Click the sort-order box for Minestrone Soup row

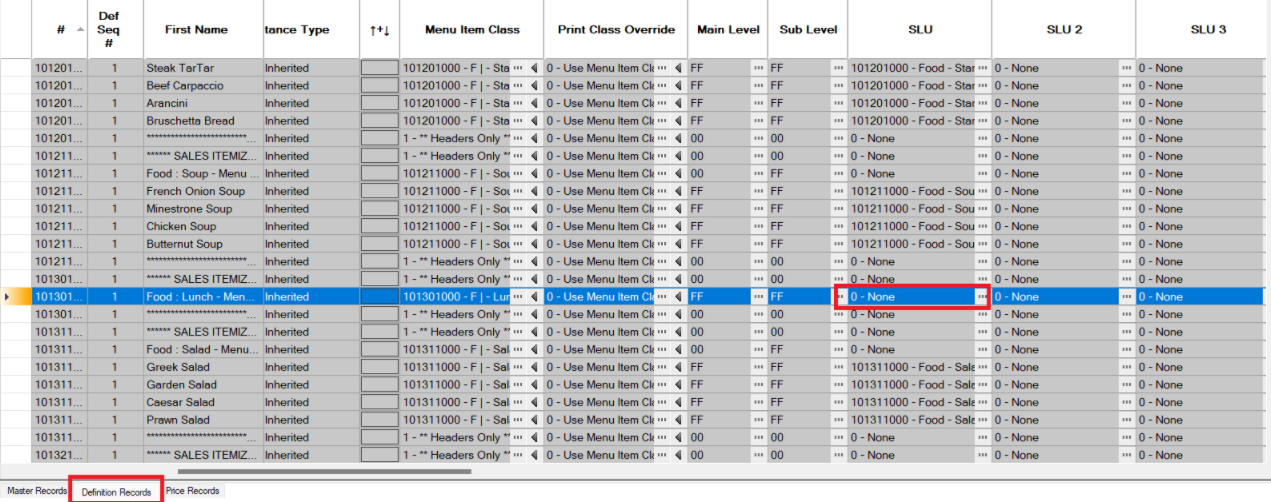(379, 209)
